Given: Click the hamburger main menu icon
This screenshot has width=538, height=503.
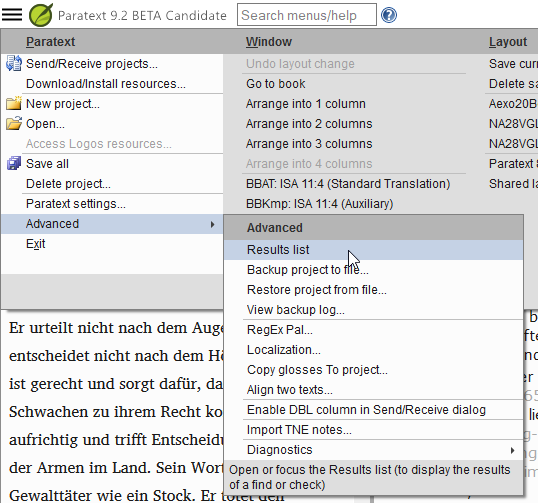Looking at the screenshot, I should 12,15.
